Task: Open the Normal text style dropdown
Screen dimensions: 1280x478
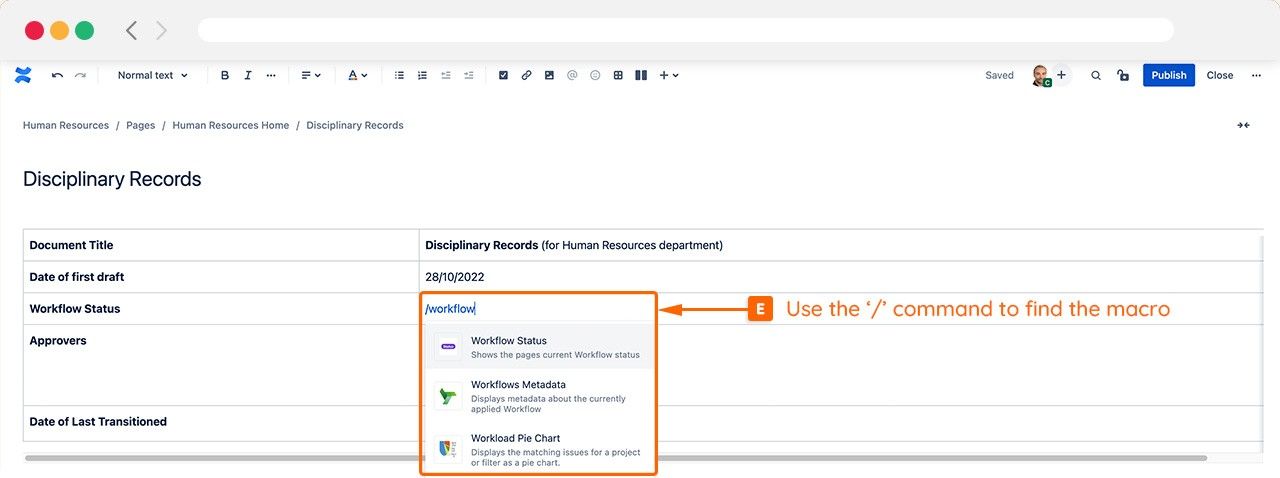Action: (x=152, y=75)
